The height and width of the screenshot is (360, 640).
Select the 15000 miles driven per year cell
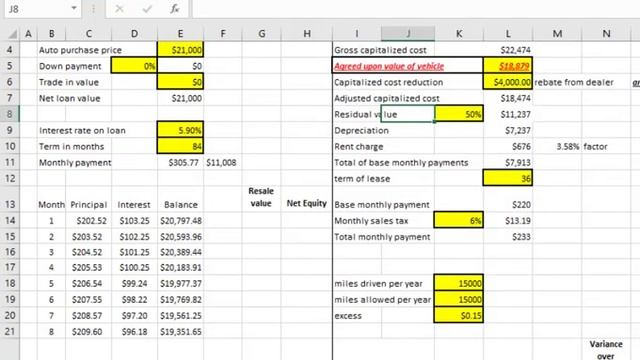pyautogui.click(x=459, y=283)
